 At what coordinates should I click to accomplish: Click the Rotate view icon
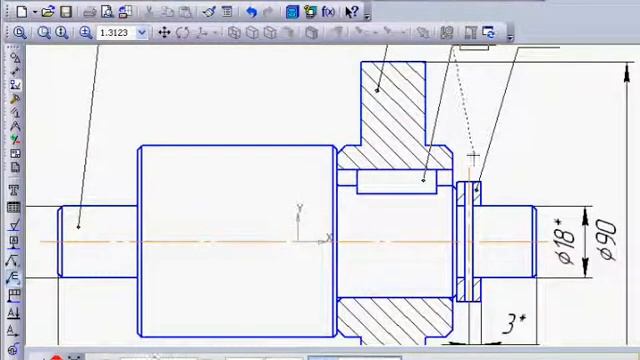182,33
